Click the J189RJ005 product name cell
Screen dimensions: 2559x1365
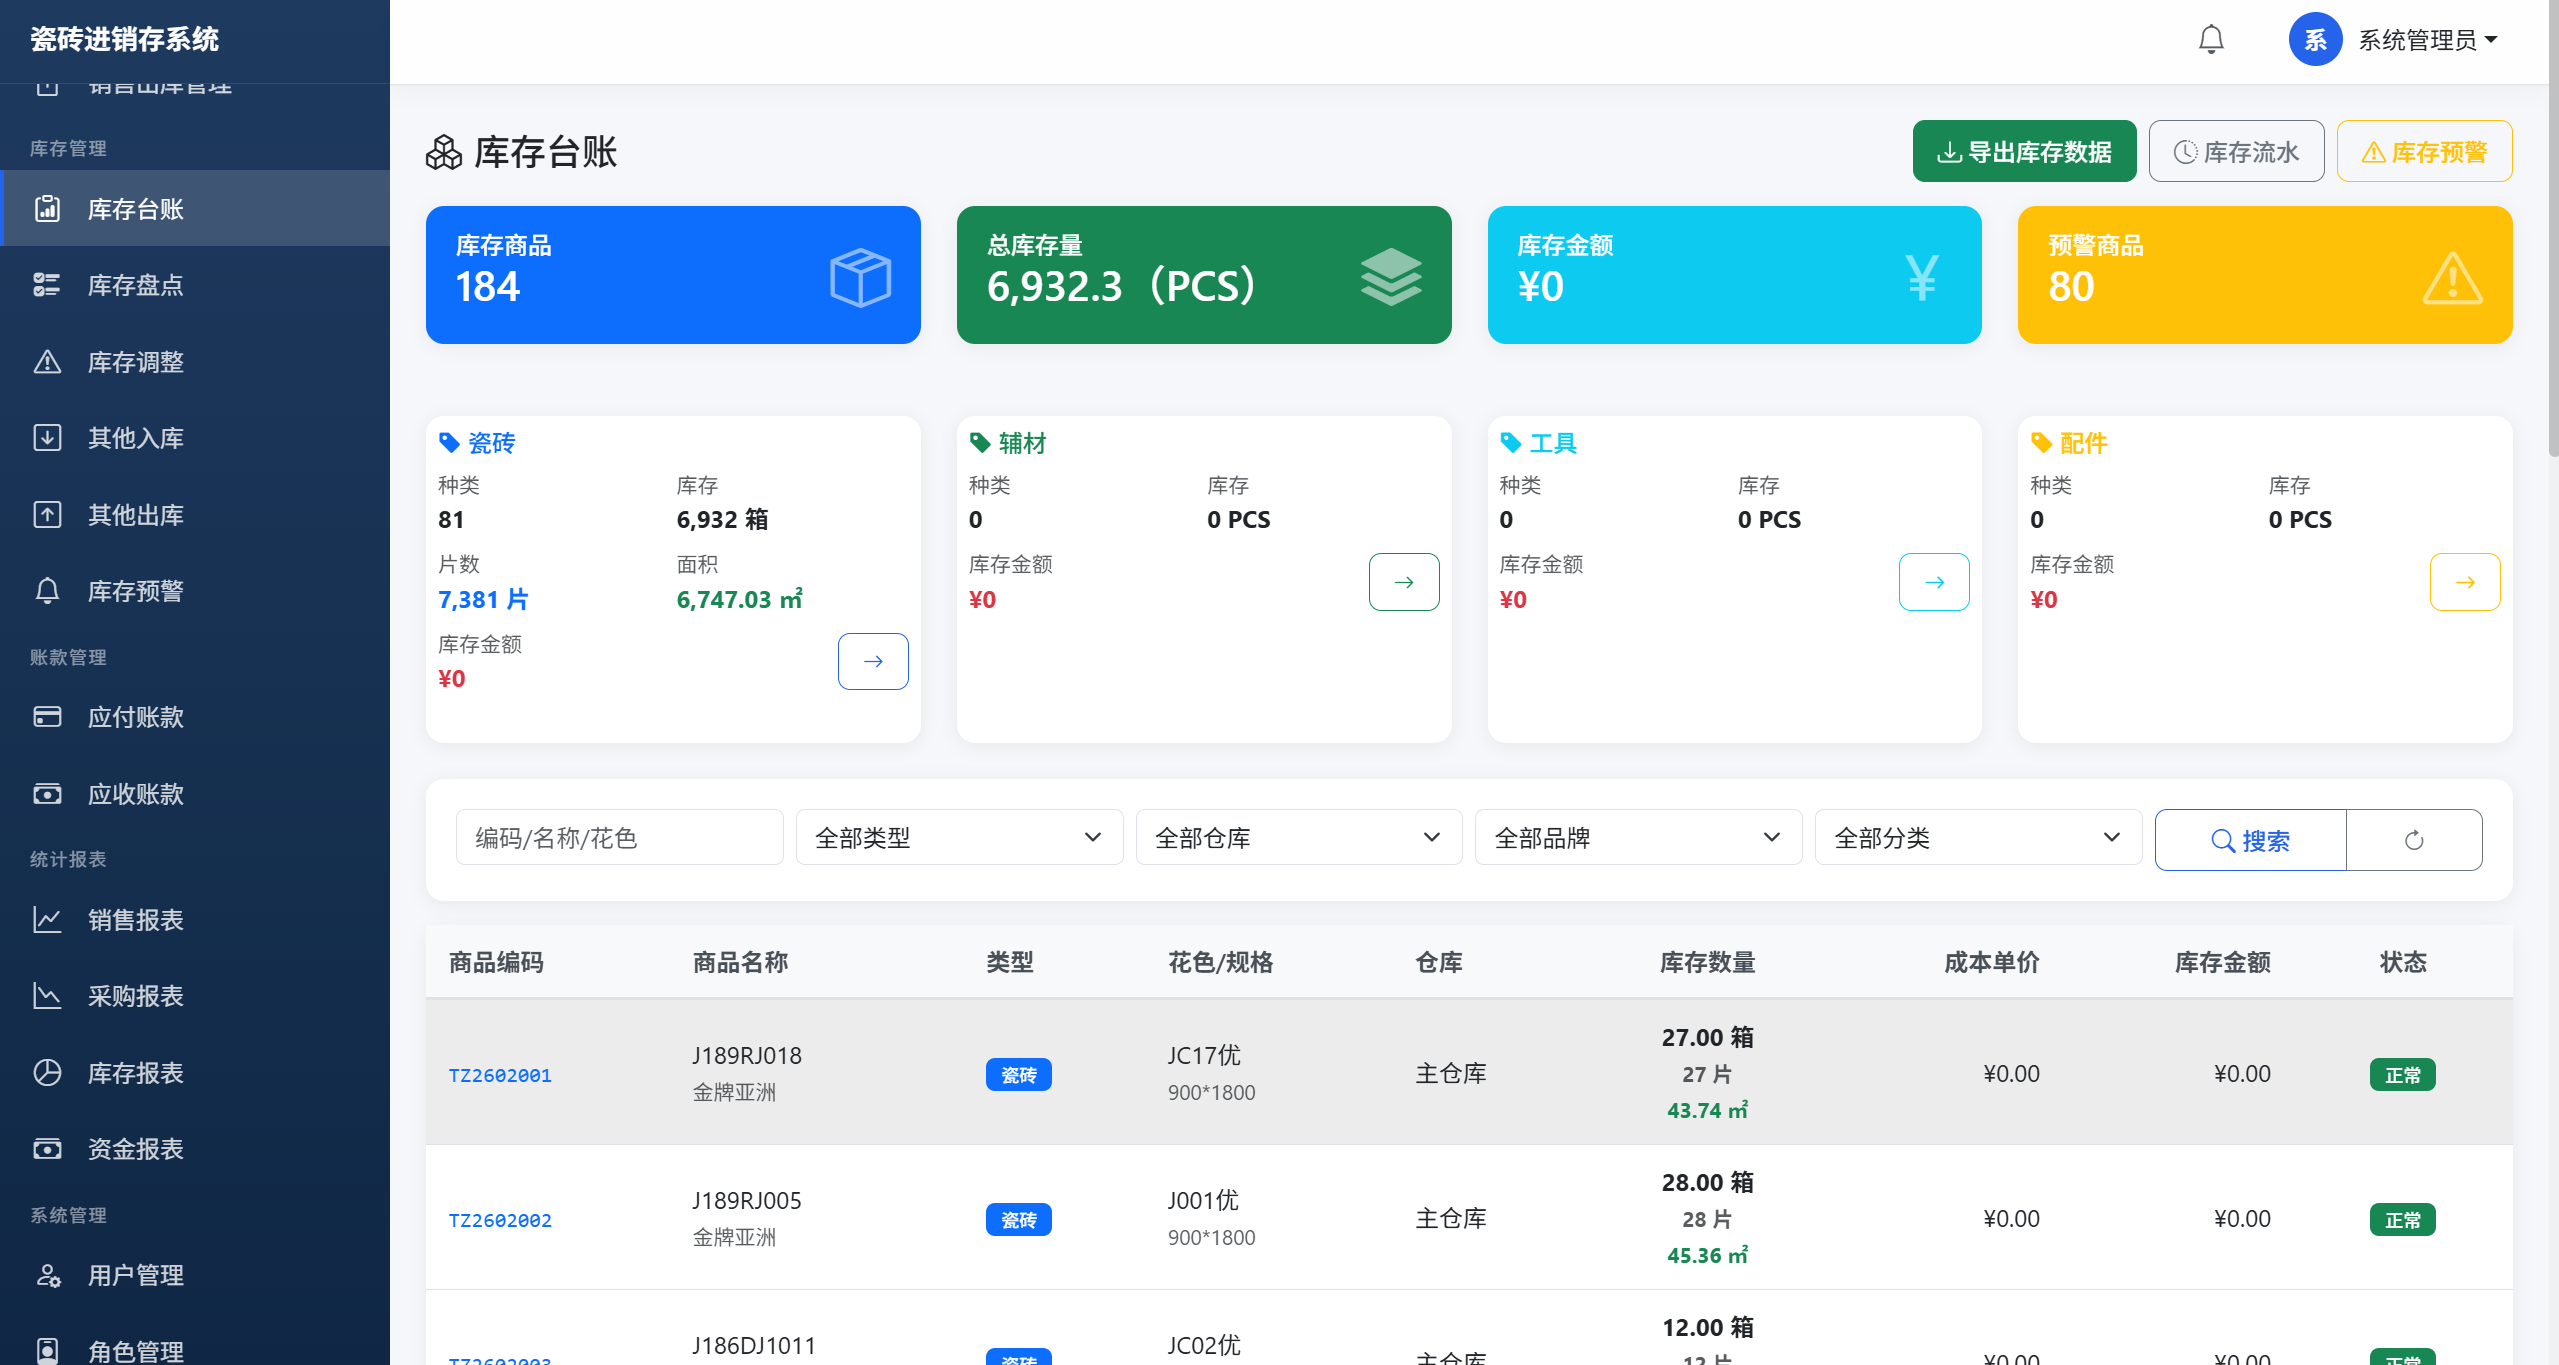point(747,1201)
